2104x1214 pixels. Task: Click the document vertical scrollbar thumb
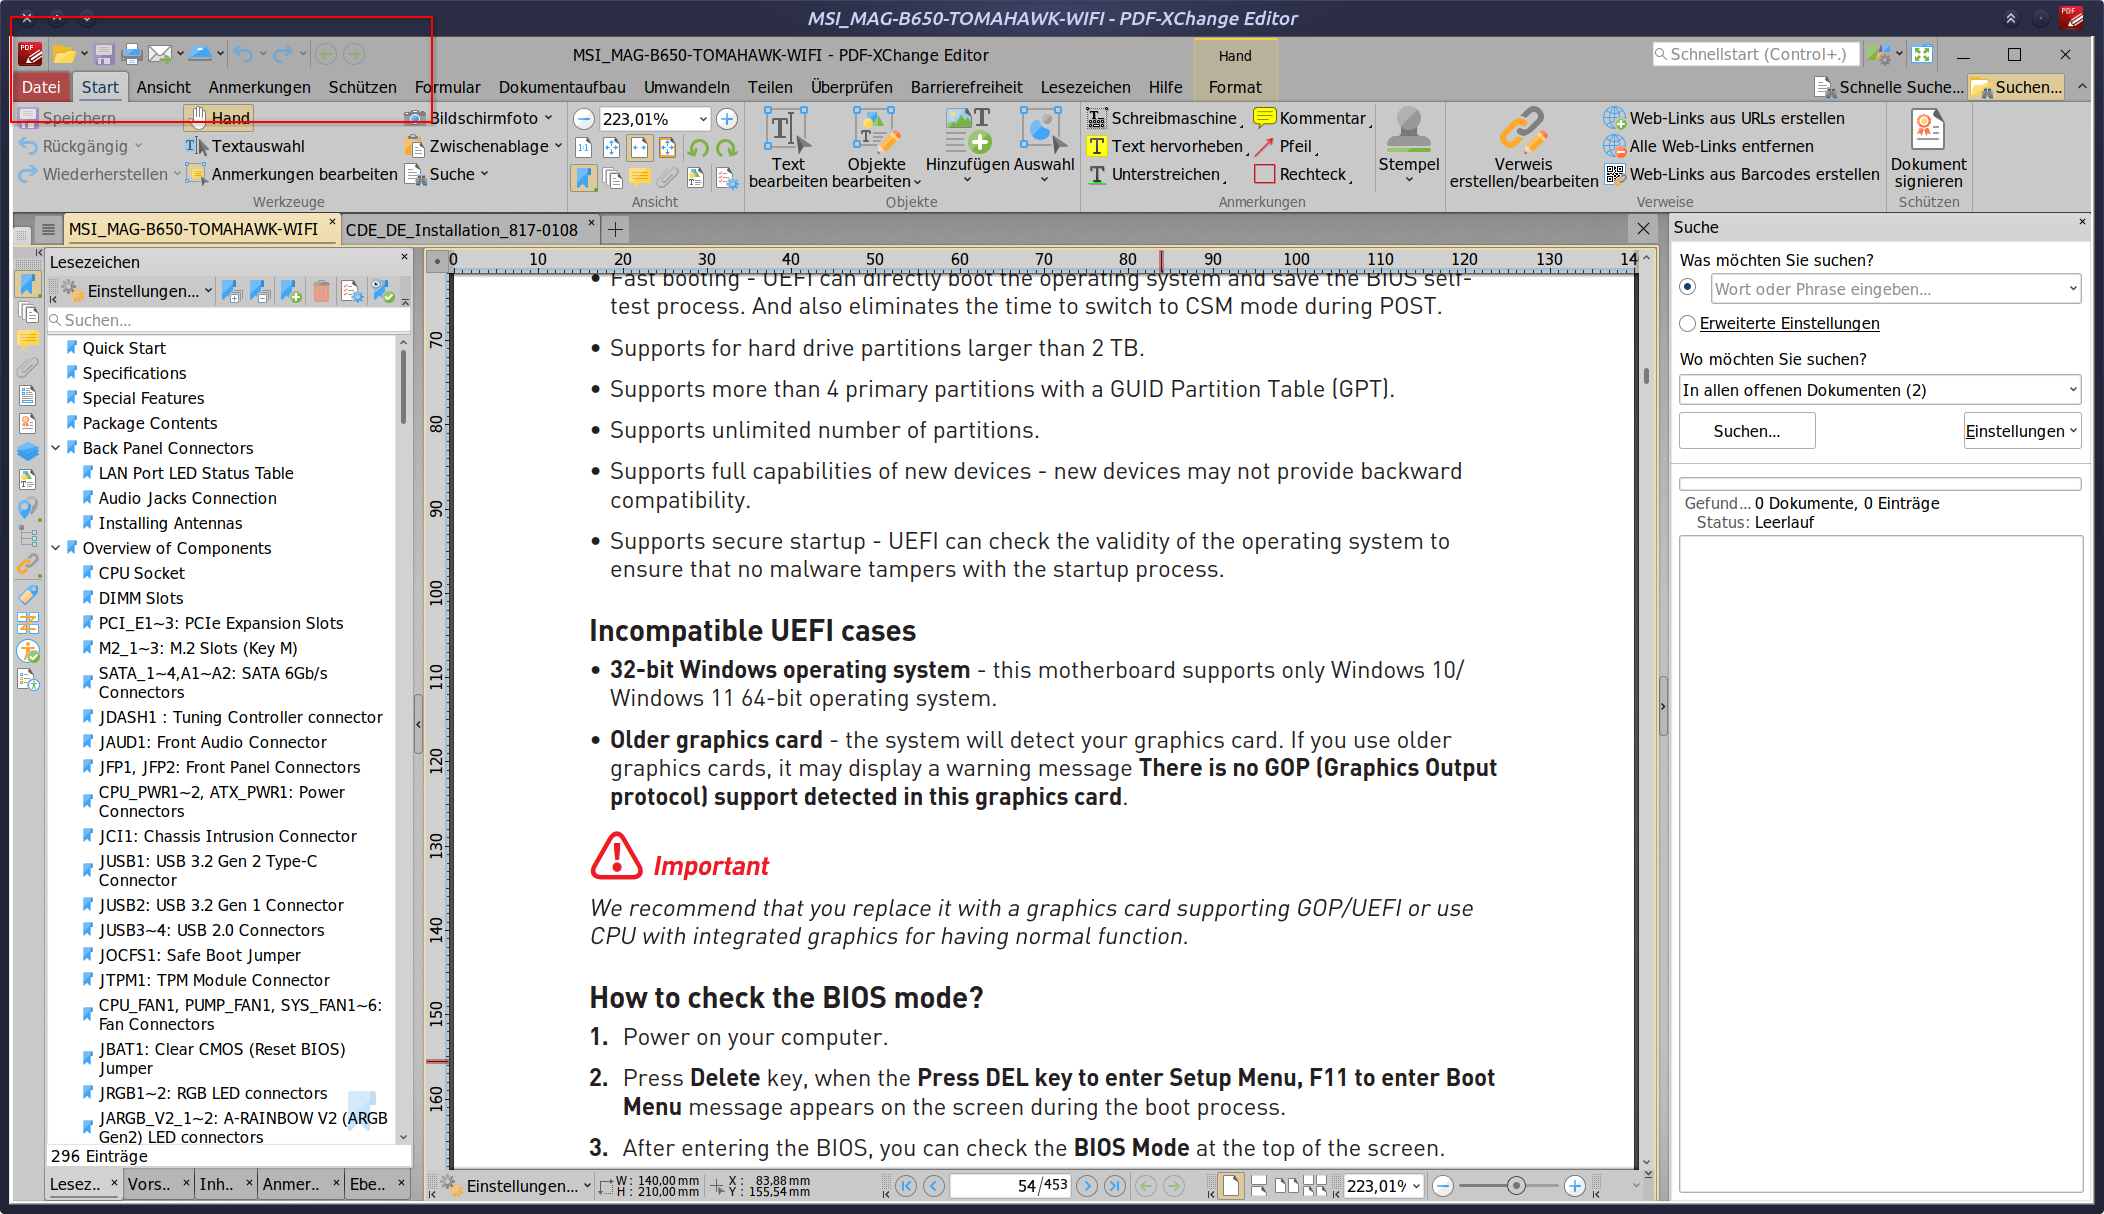(1646, 376)
